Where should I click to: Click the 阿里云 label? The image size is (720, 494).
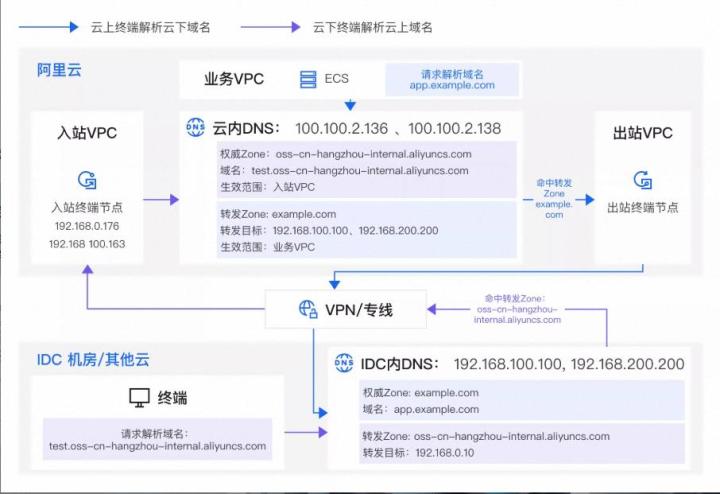(x=59, y=70)
